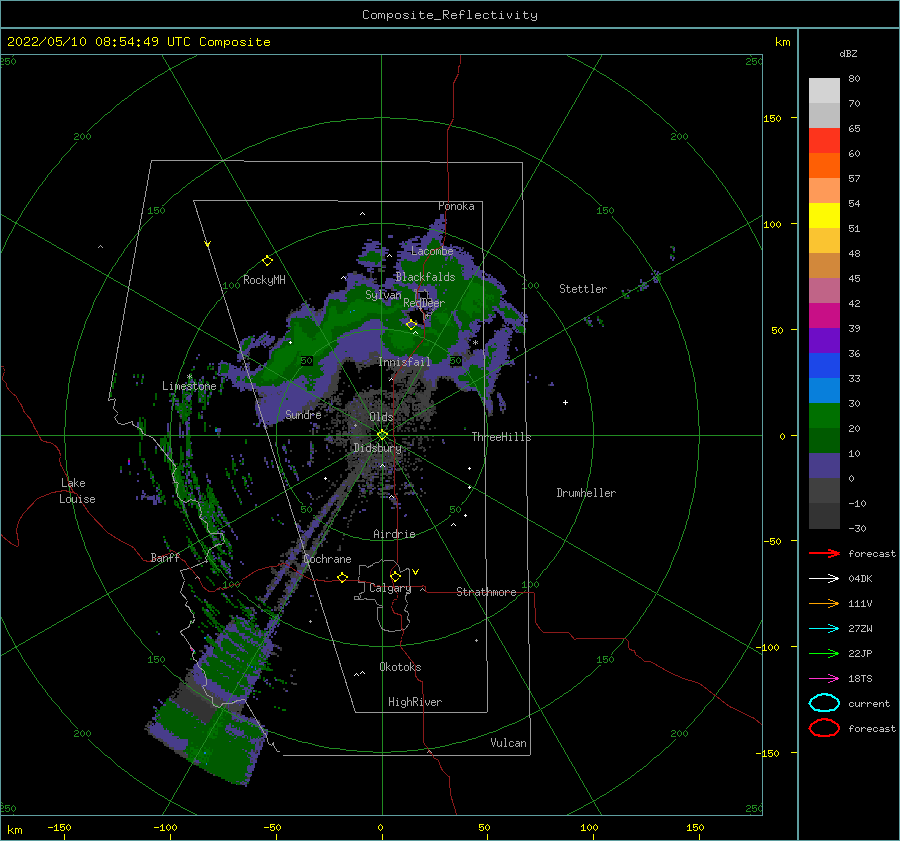Click the Strathmore label
This screenshot has width=900, height=841.
(x=486, y=592)
